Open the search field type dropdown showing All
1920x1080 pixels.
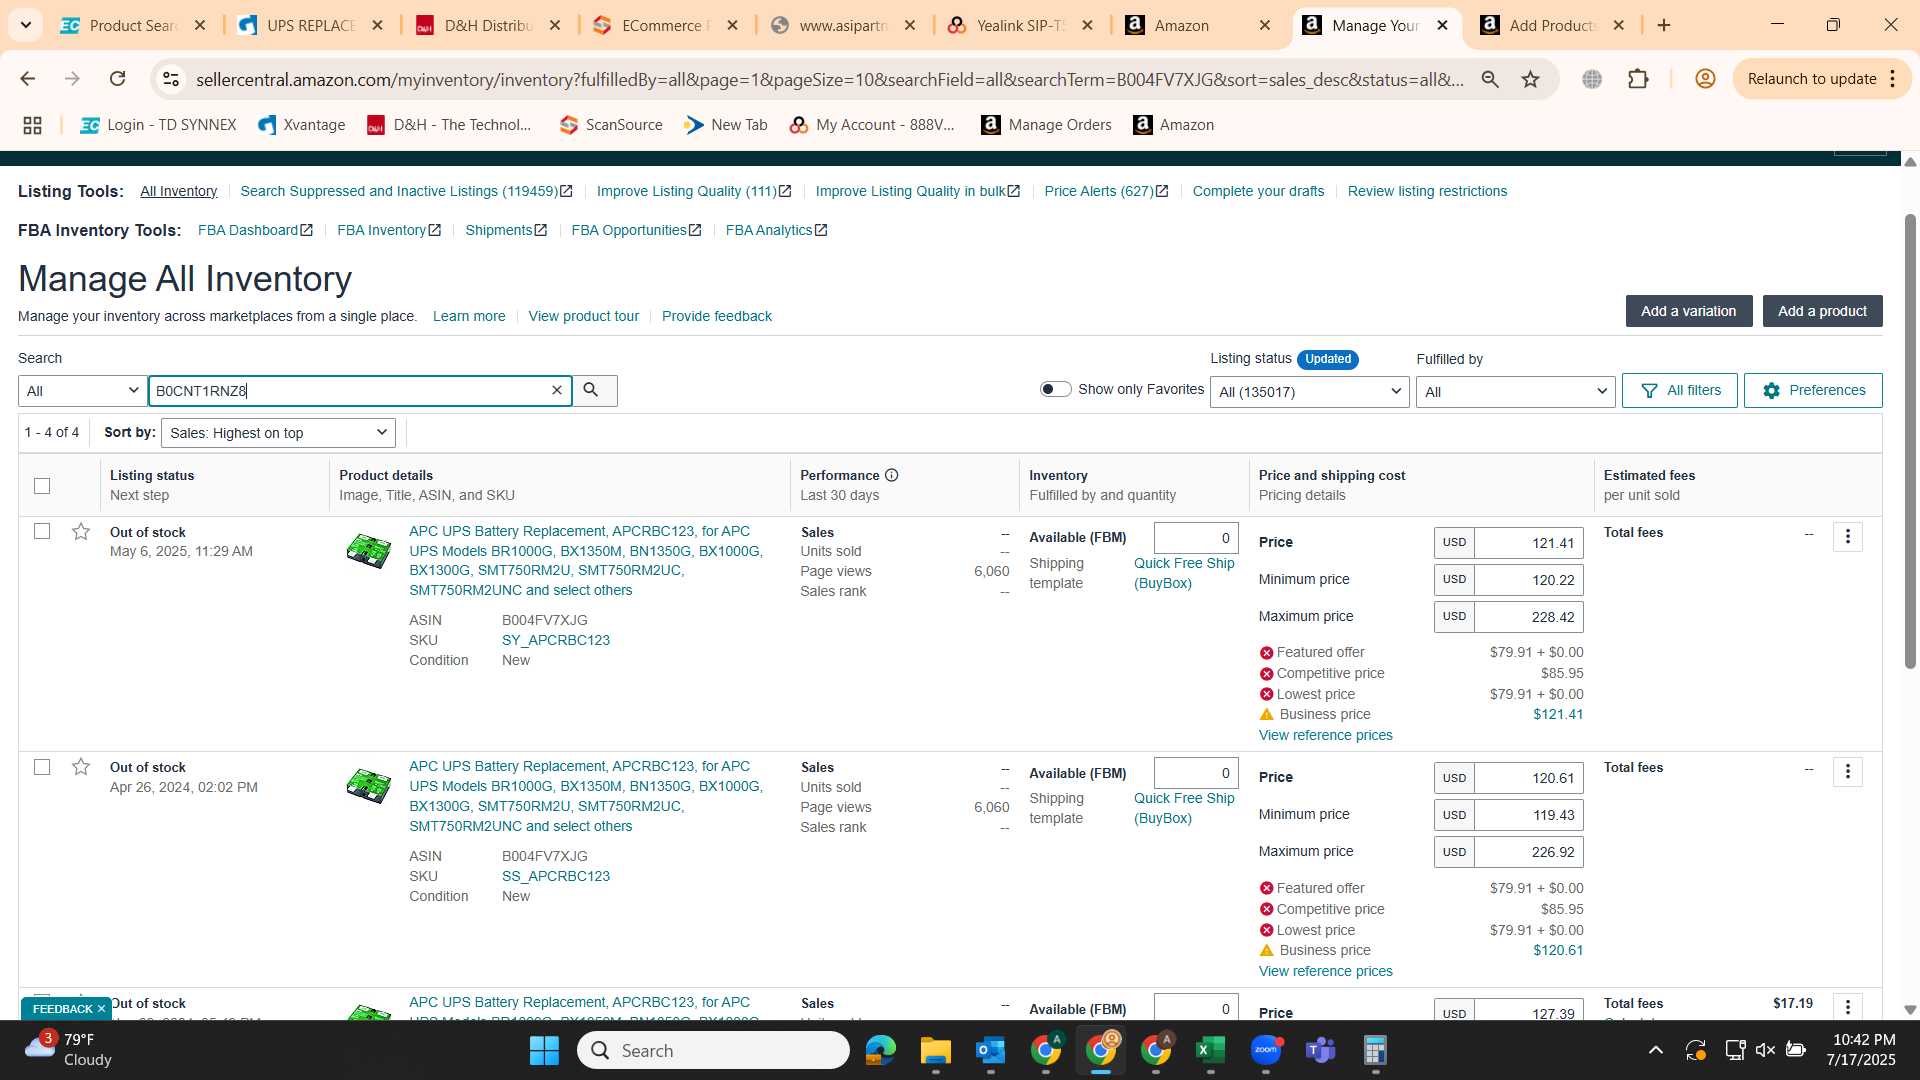click(x=82, y=391)
